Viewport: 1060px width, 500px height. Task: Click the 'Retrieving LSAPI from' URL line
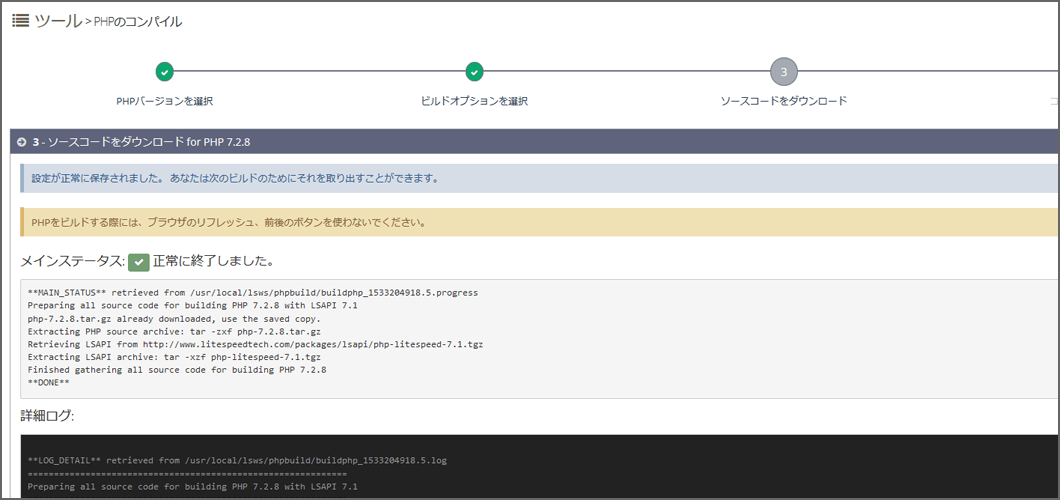(256, 344)
